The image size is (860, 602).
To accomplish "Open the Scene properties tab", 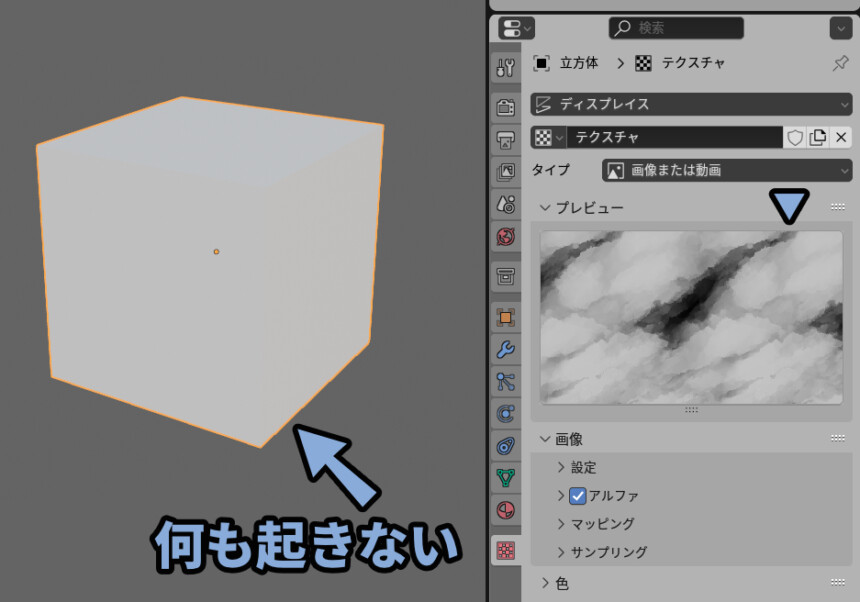I will pyautogui.click(x=505, y=205).
